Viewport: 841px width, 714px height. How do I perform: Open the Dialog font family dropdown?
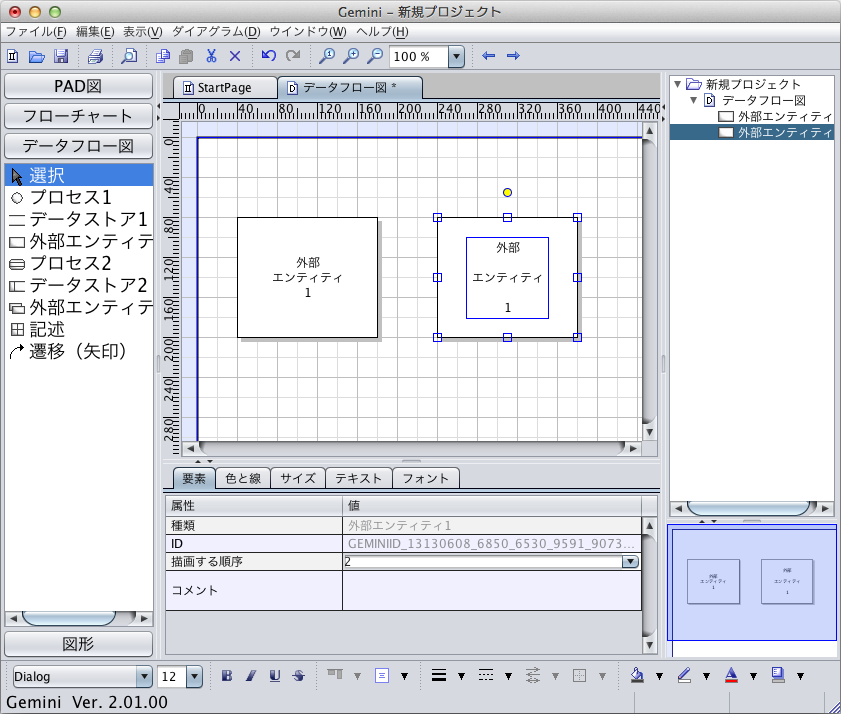[144, 676]
